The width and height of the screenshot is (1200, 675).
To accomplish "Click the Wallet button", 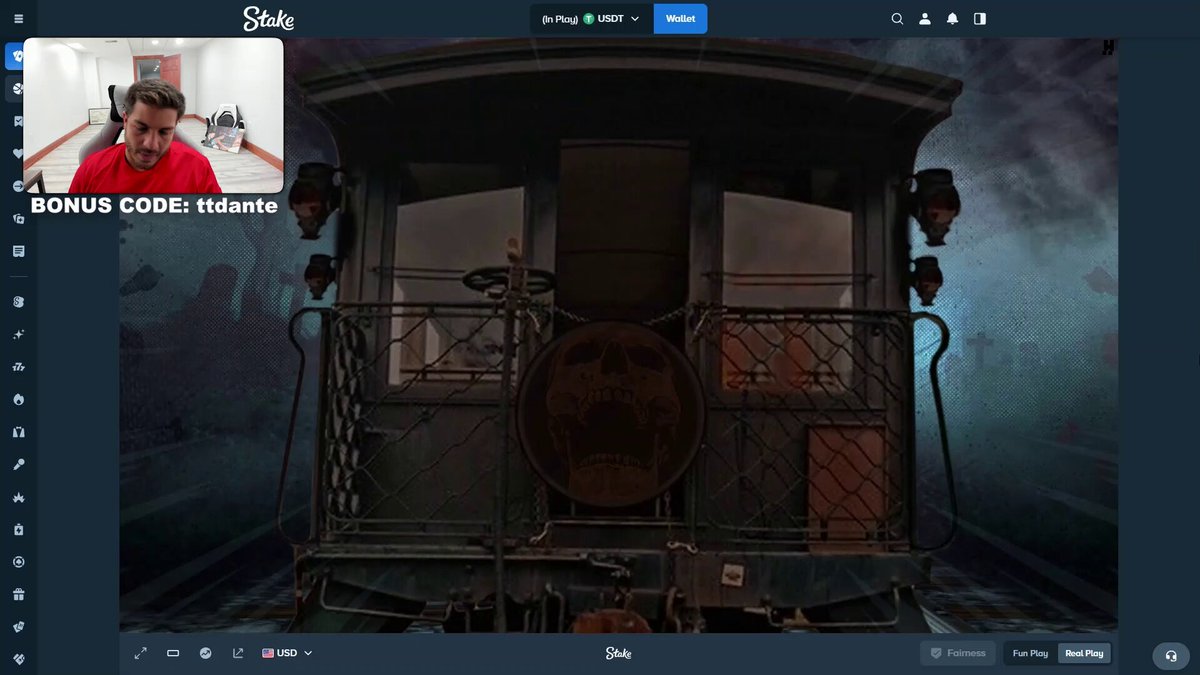I will pyautogui.click(x=680, y=19).
